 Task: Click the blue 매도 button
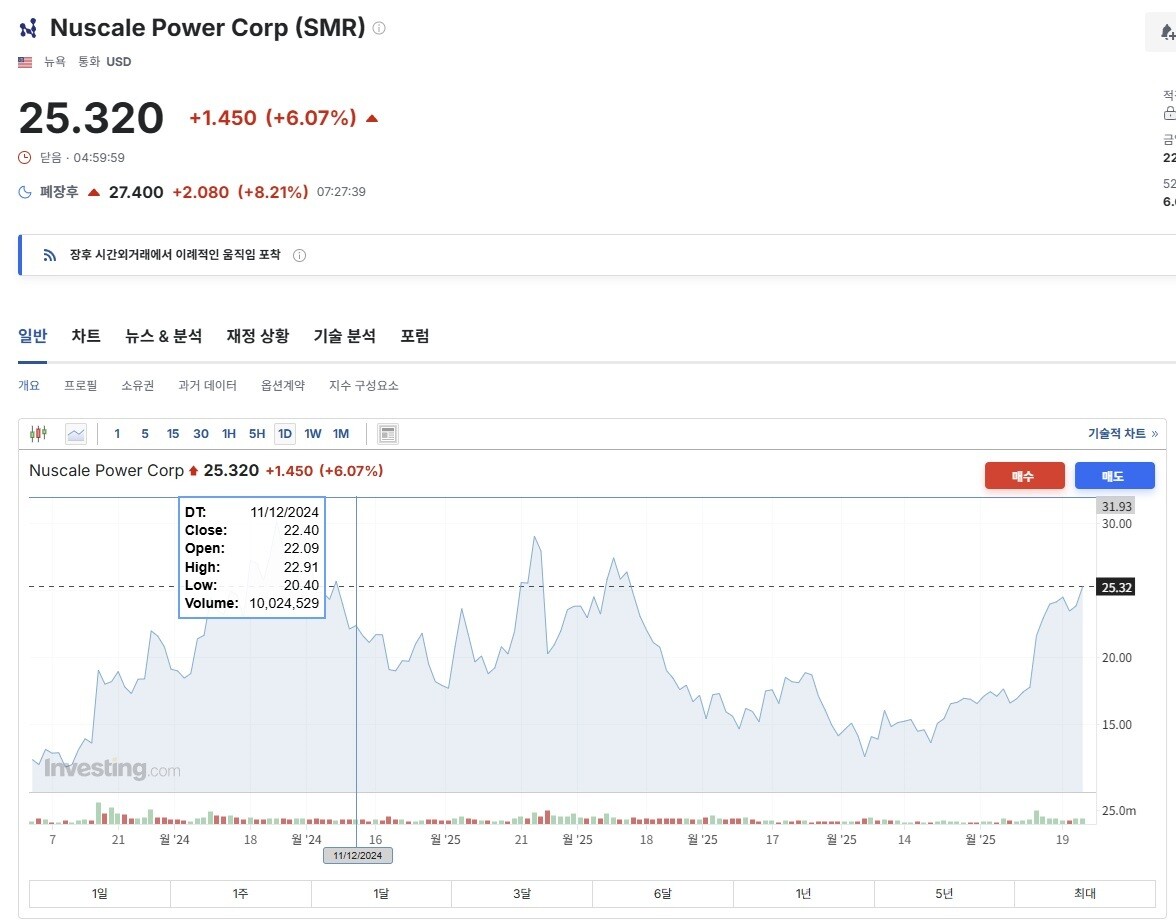1114,476
